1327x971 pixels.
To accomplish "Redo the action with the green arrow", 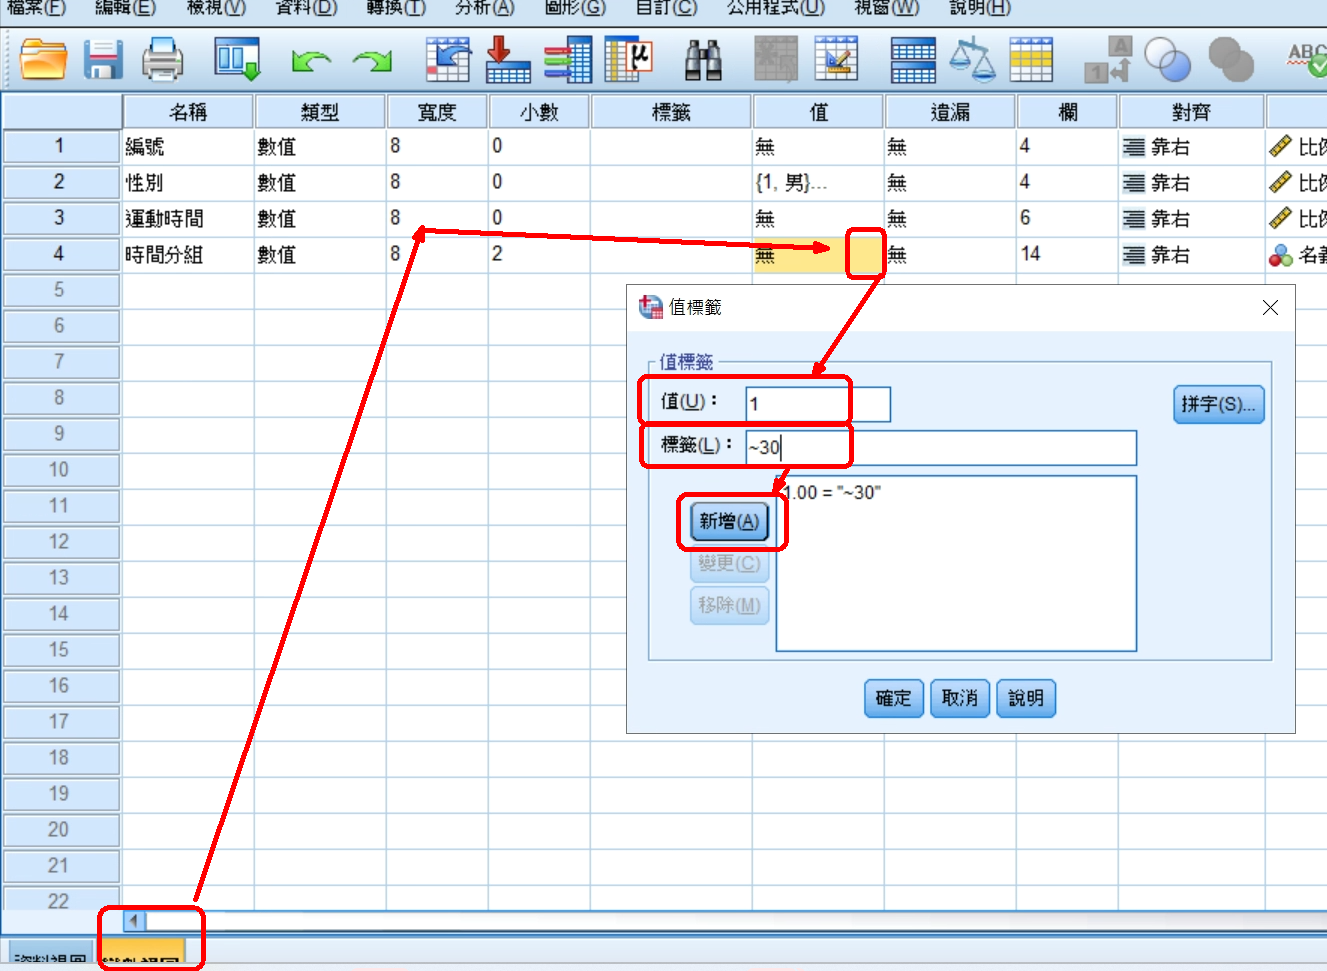I will point(372,62).
